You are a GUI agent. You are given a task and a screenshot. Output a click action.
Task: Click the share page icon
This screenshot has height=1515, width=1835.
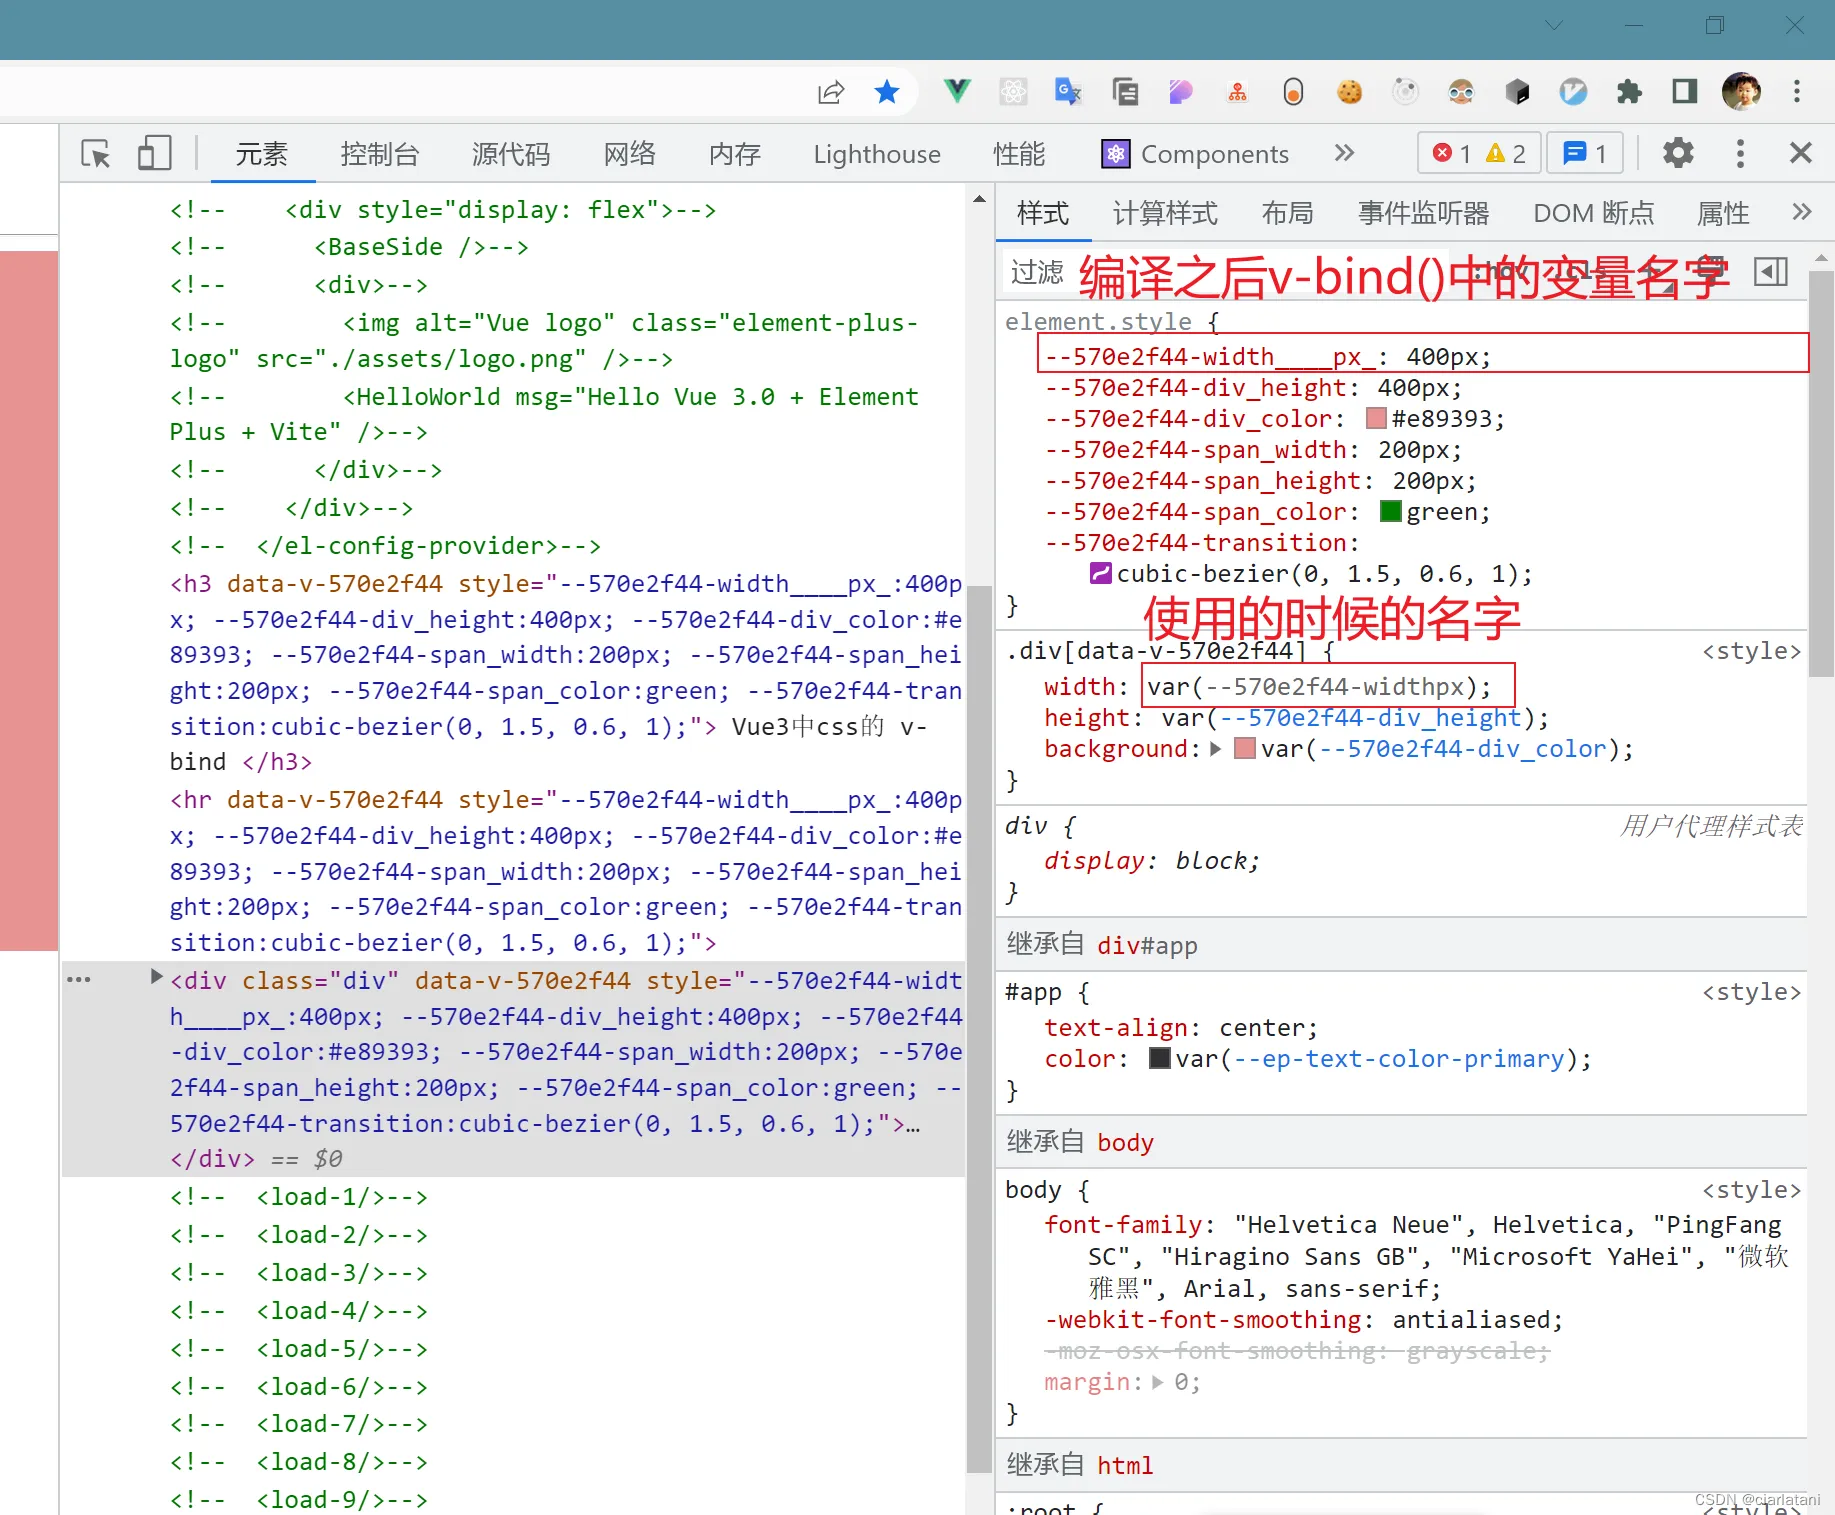click(x=831, y=92)
